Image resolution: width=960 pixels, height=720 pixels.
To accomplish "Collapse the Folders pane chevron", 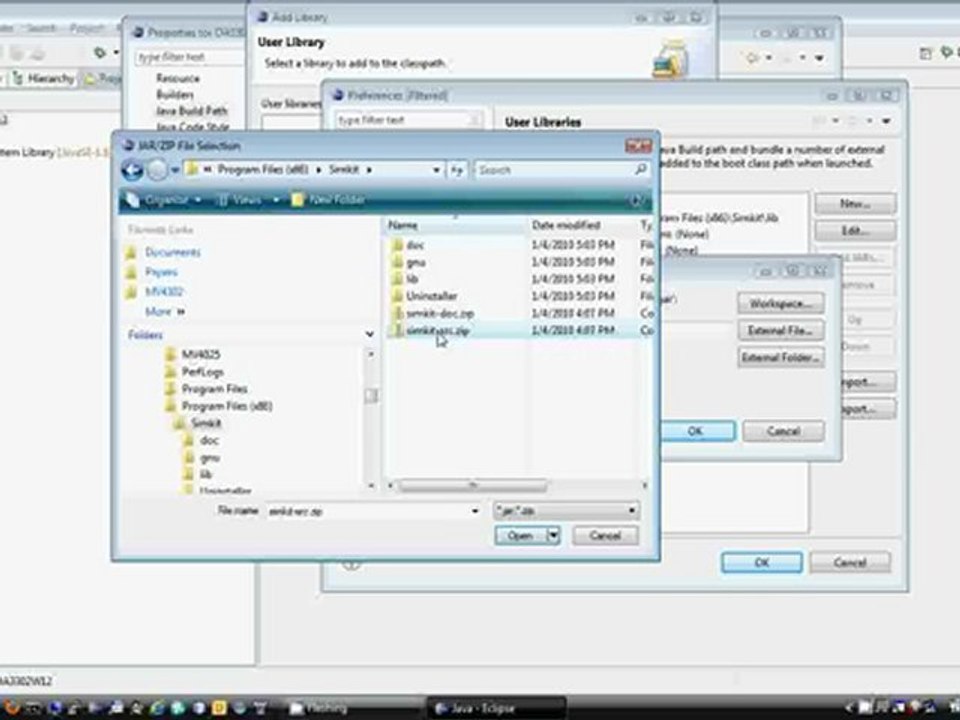I will (369, 334).
